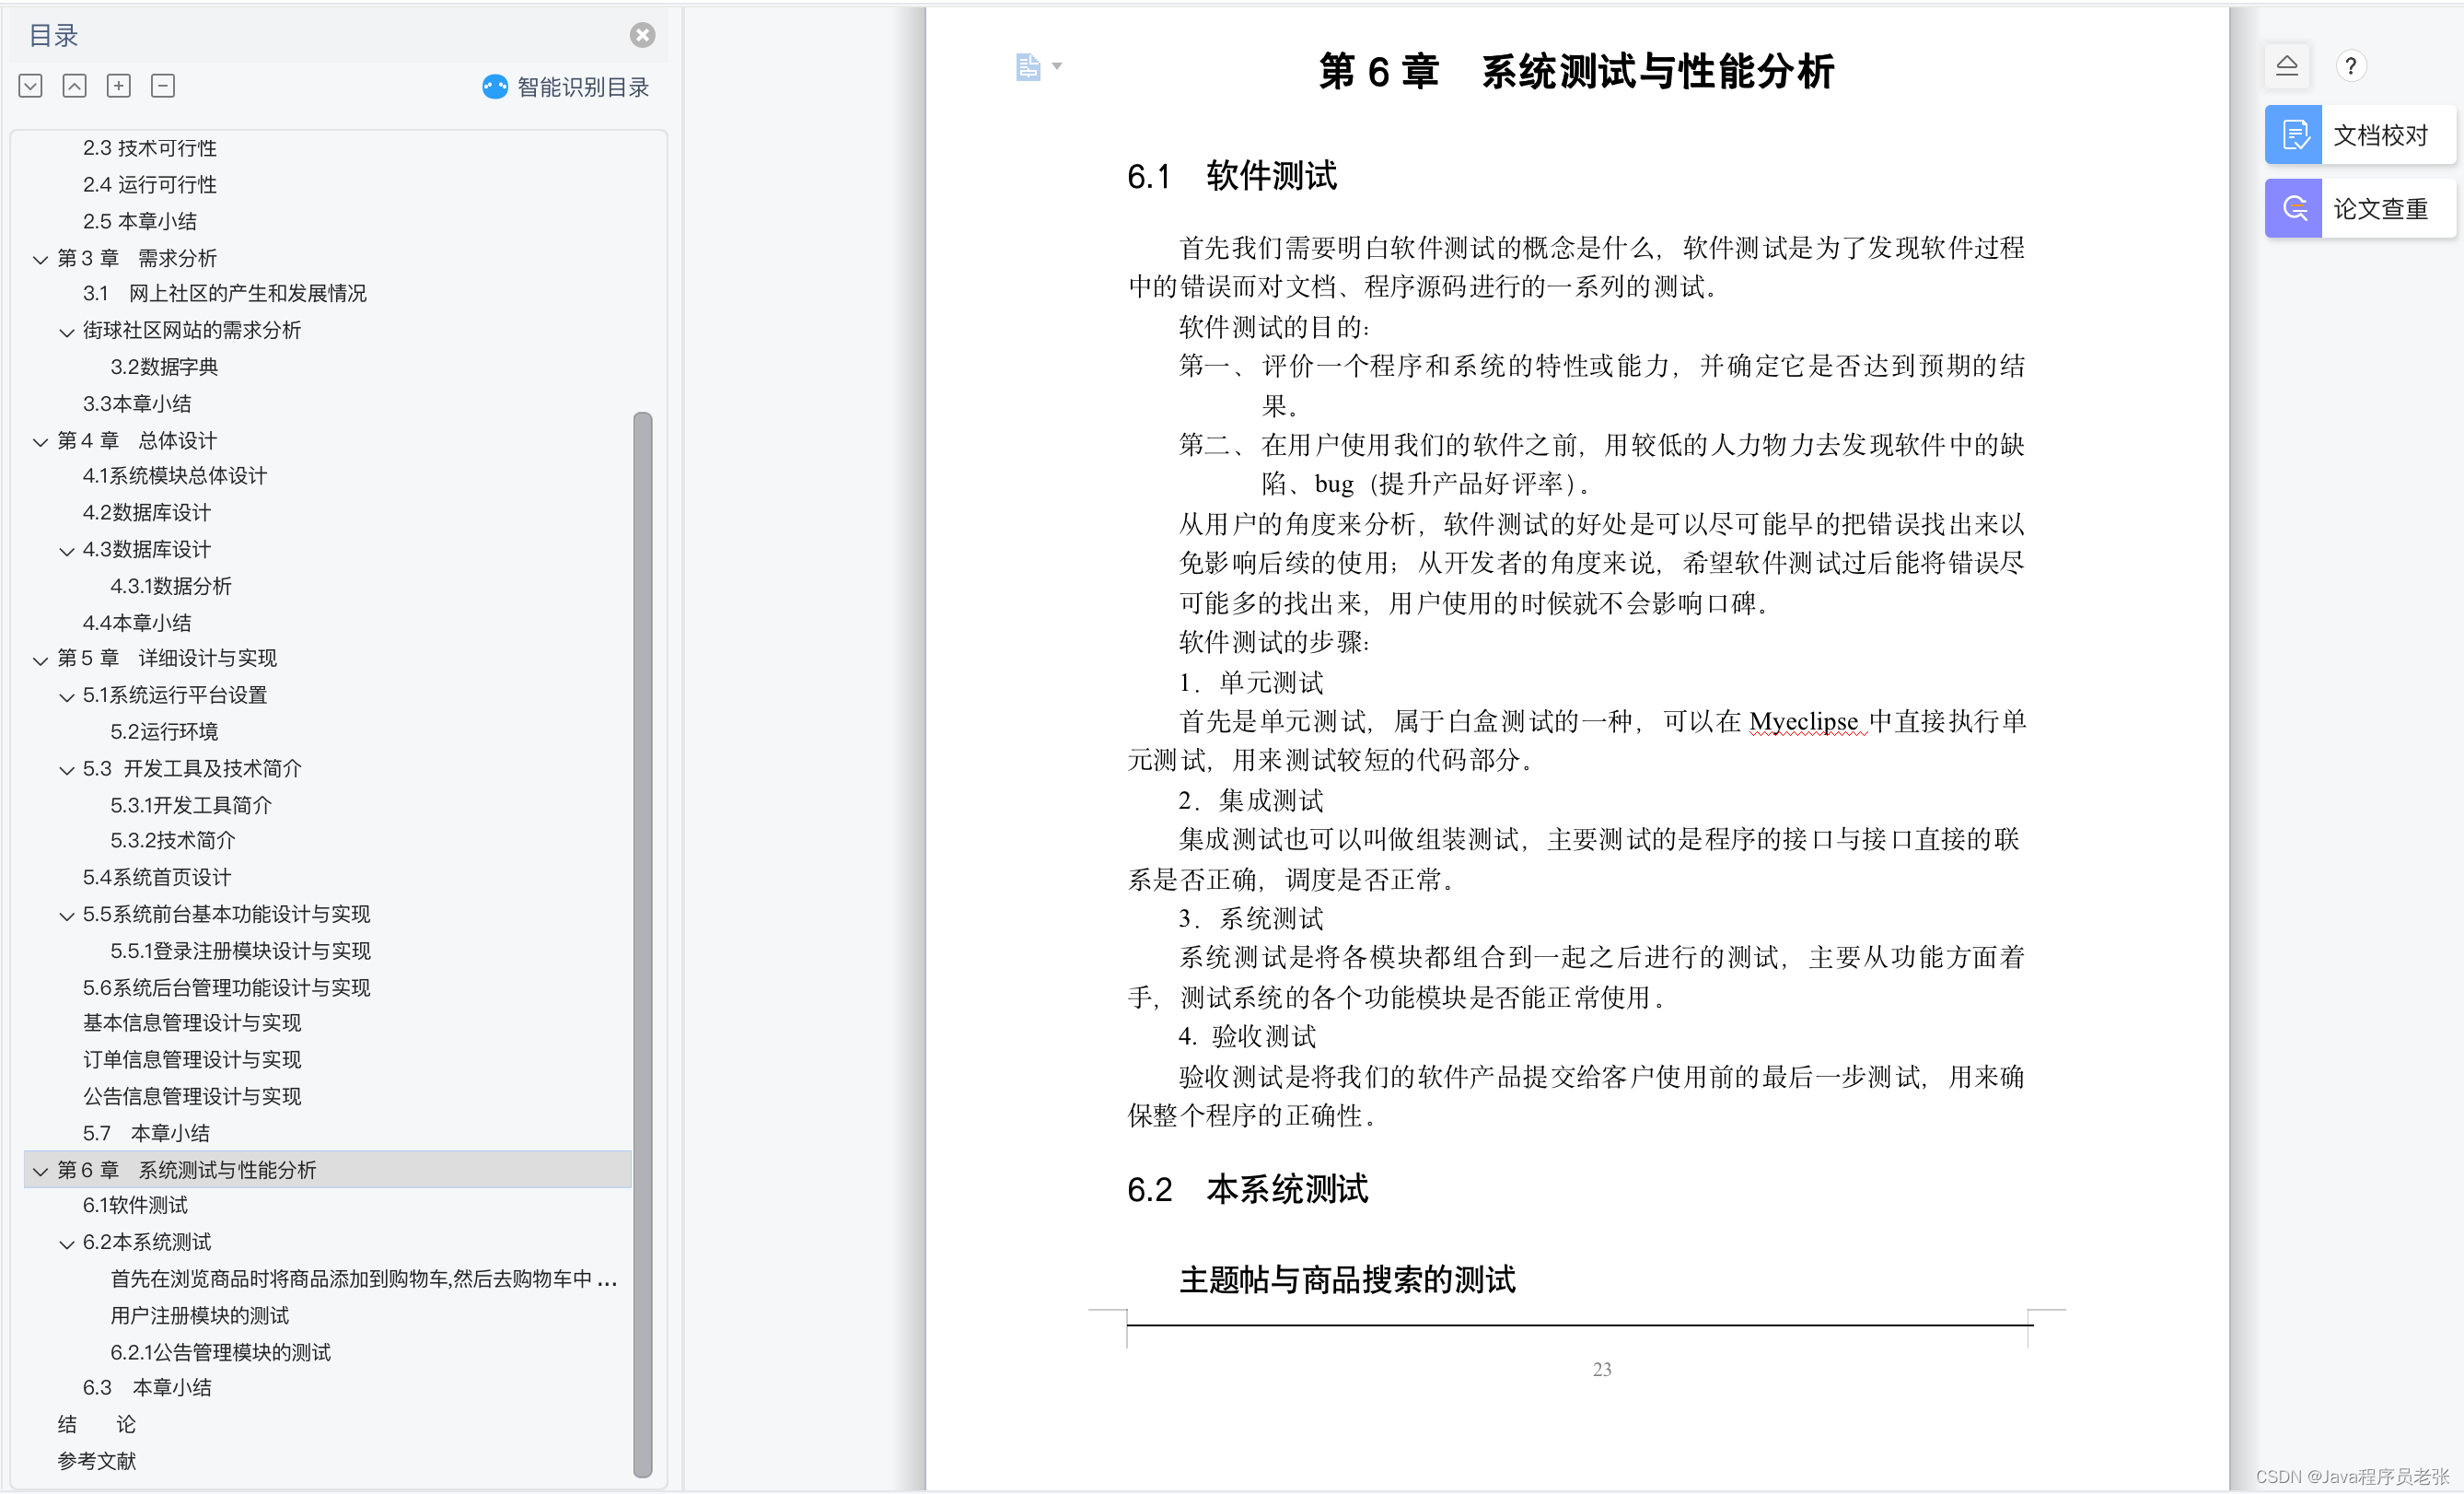Collapse 街球社区网站的需求分析 chevron
Viewport: 2464px width, 1494px height.
click(x=67, y=332)
